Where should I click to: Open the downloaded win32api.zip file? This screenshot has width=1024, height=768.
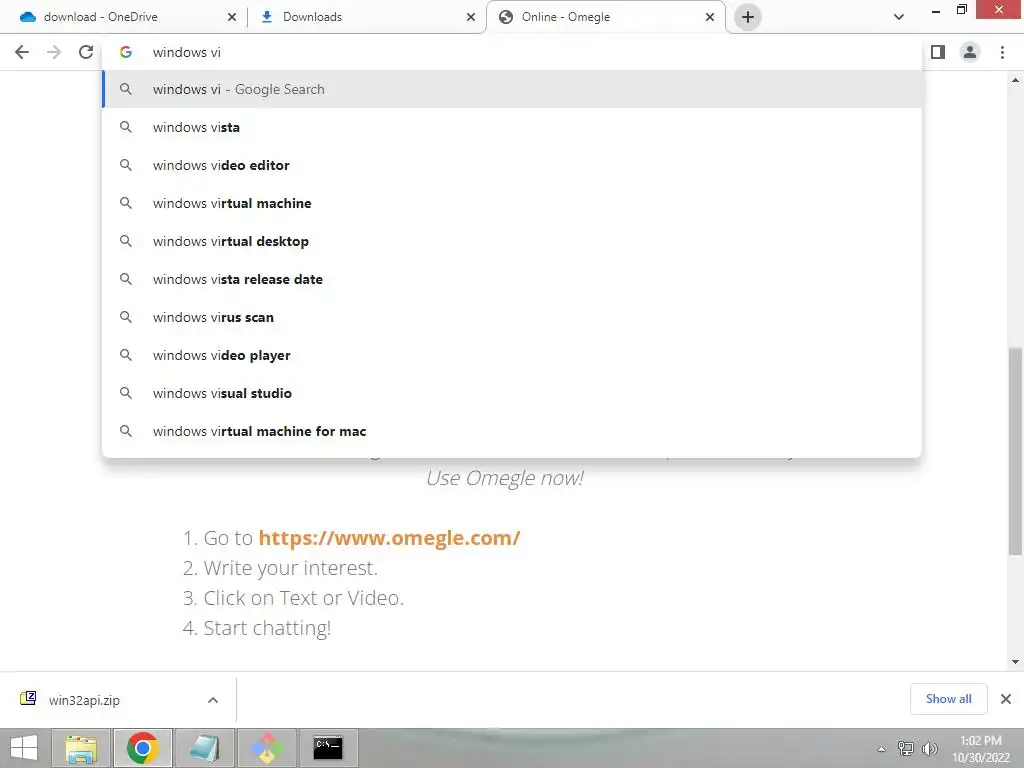[x=84, y=700]
